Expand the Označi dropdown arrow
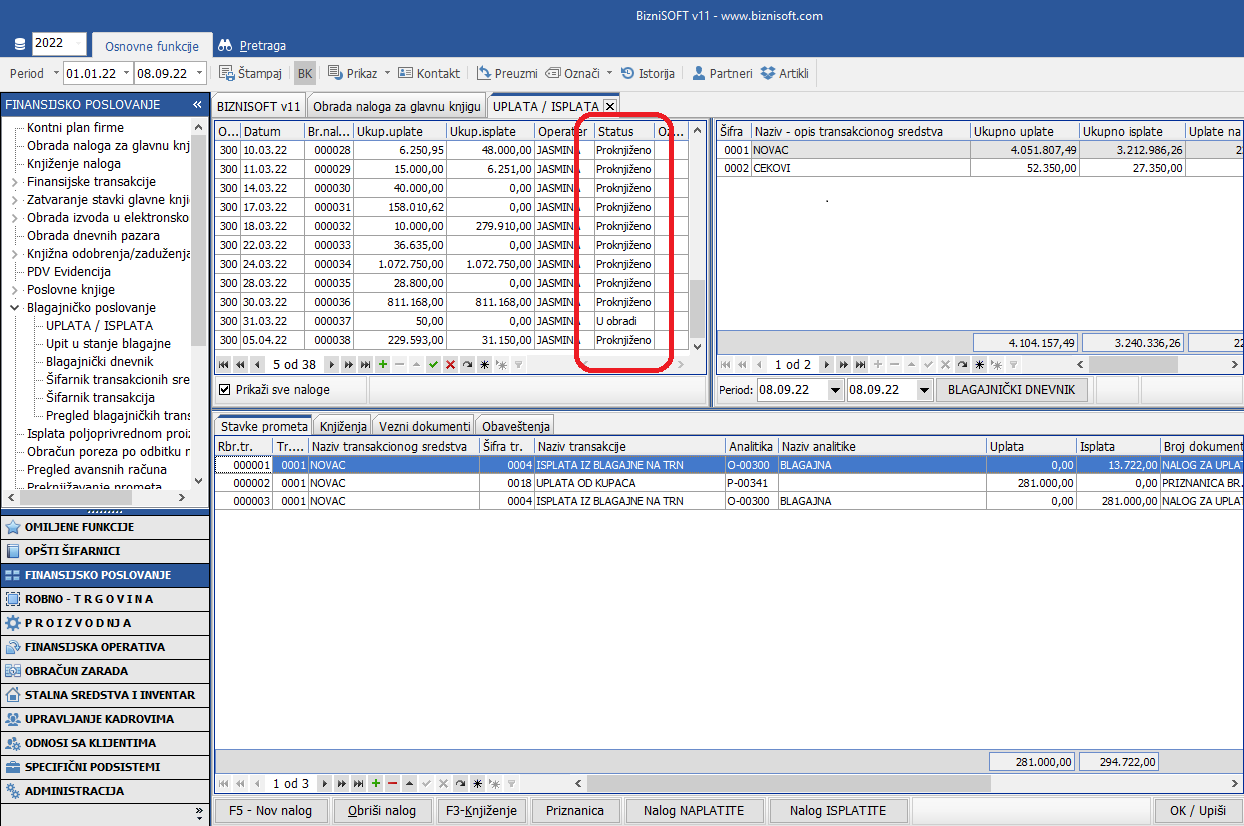Image resolution: width=1244 pixels, height=826 pixels. 609,73
